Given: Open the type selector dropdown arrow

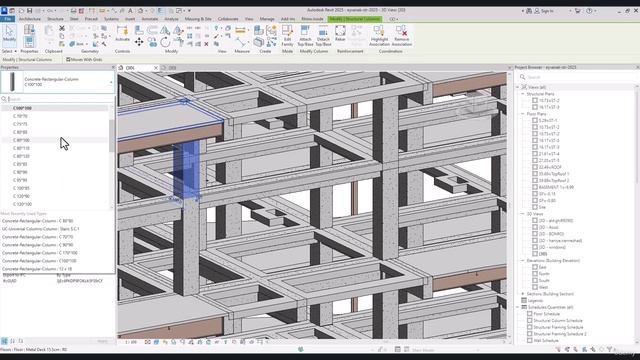Looking at the screenshot, I should [x=111, y=82].
